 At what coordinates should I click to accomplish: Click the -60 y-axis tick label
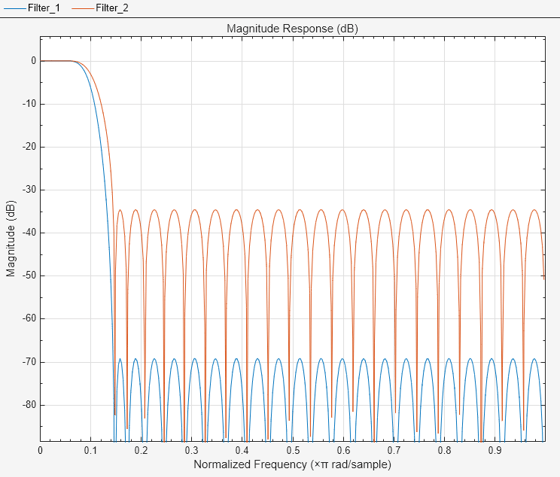(29, 318)
